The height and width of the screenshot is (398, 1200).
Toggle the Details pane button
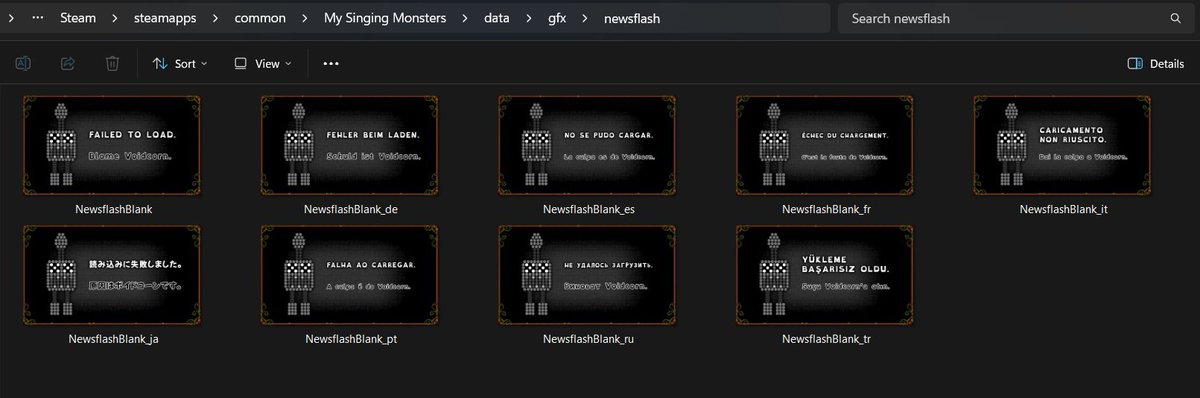pyautogui.click(x=1156, y=63)
